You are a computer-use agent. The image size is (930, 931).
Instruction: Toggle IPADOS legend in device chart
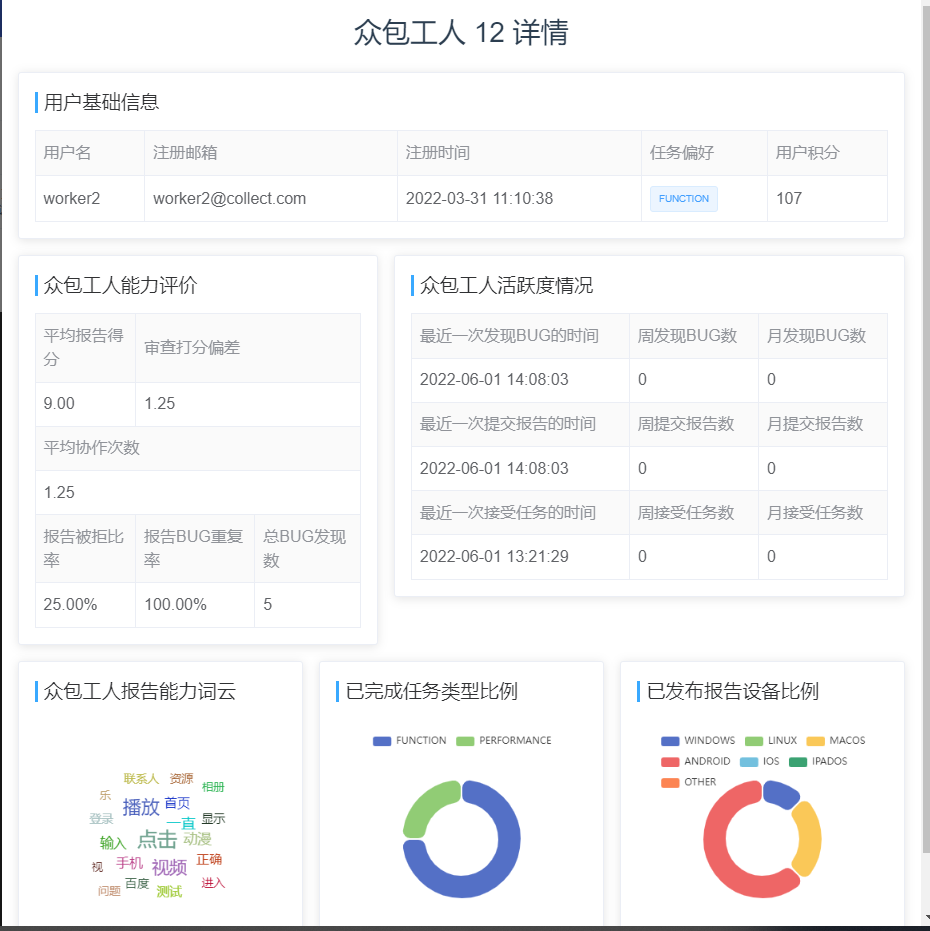[818, 761]
